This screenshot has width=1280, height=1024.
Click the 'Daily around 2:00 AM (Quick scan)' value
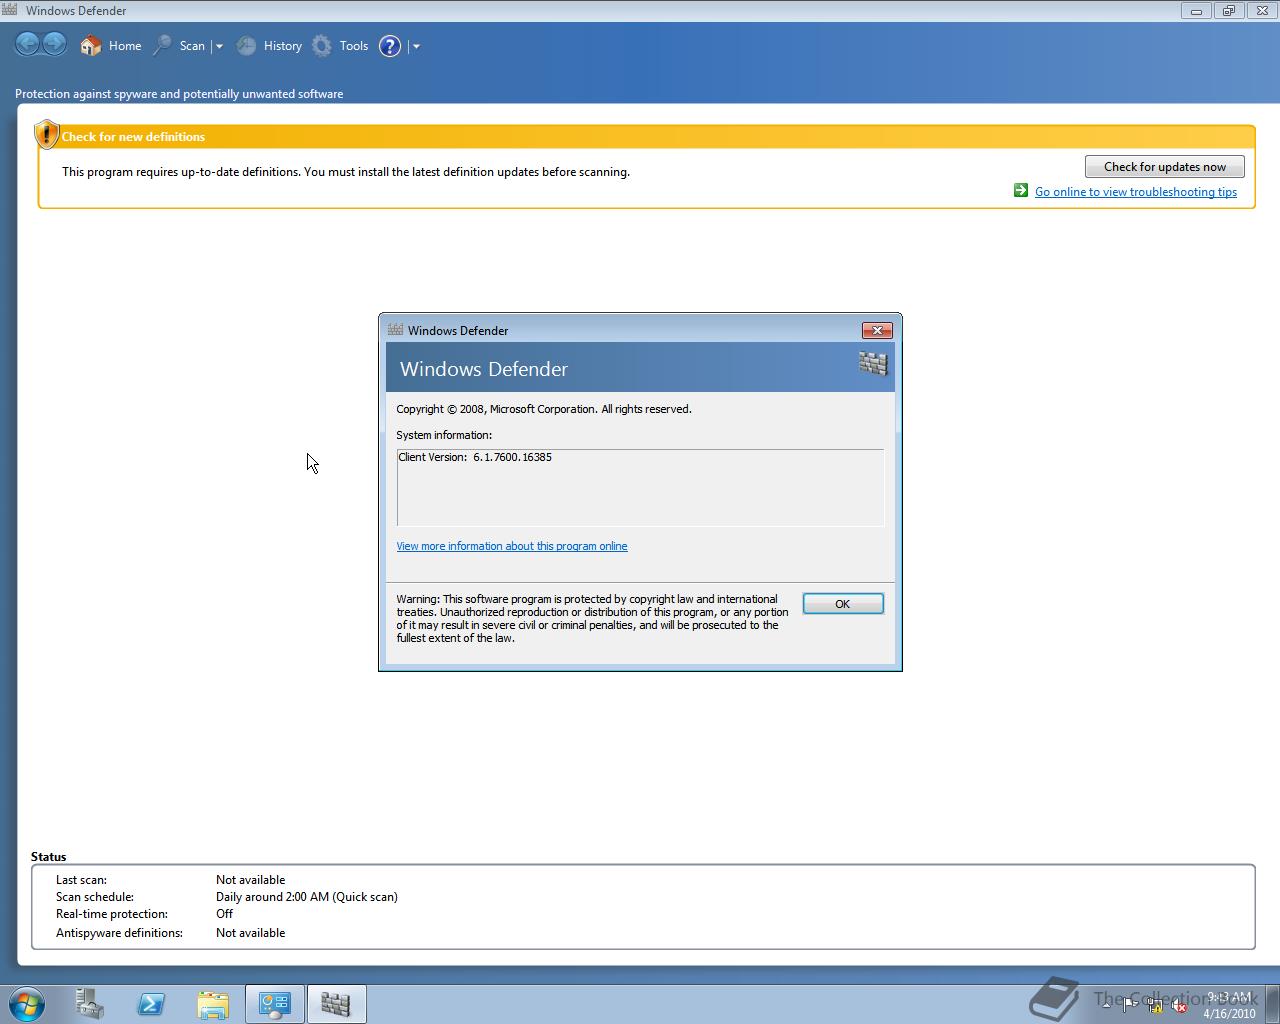coord(307,897)
